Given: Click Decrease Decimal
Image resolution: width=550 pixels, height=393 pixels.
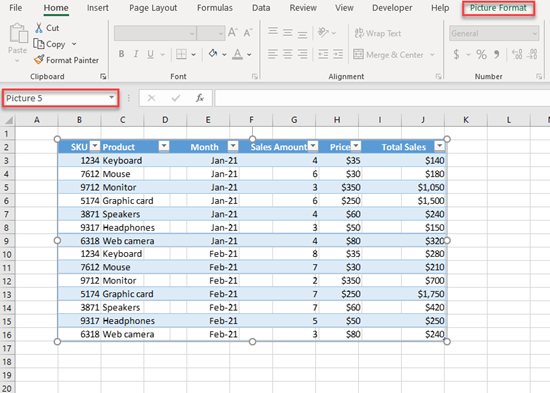Looking at the screenshot, I should pos(532,54).
